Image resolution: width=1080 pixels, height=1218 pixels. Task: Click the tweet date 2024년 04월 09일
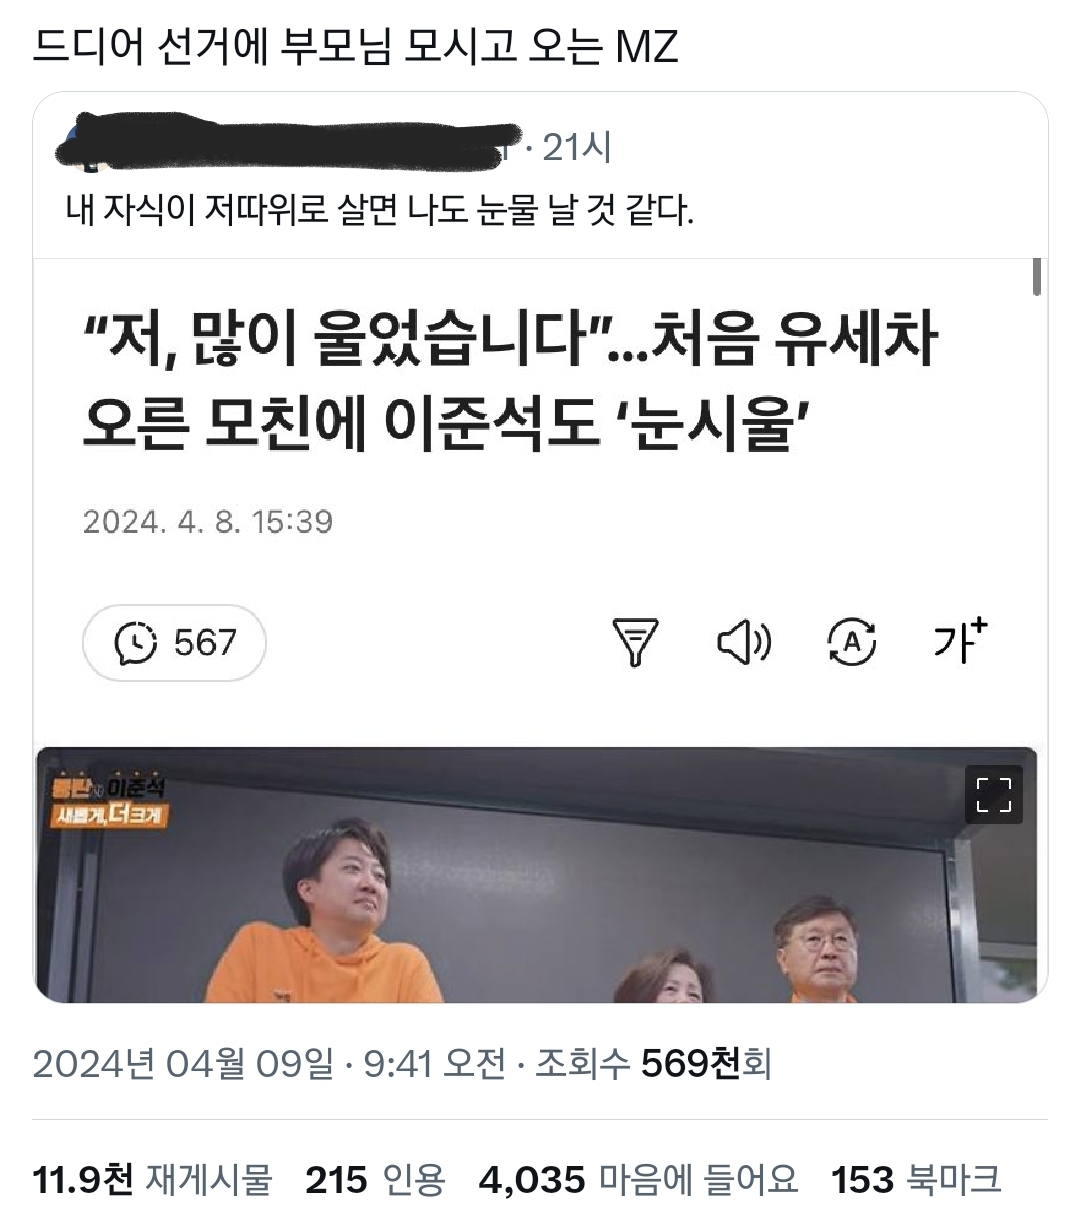click(183, 1063)
